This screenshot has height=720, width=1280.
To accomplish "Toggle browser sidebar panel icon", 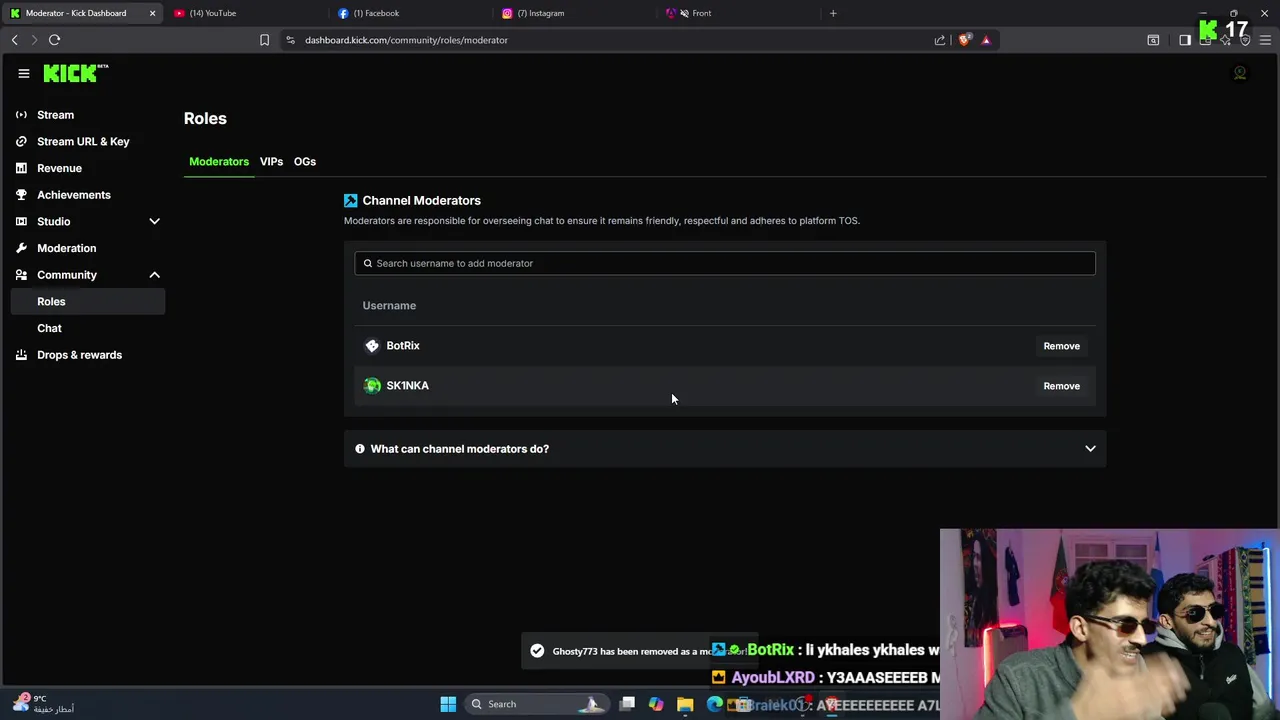I will 1185,40.
